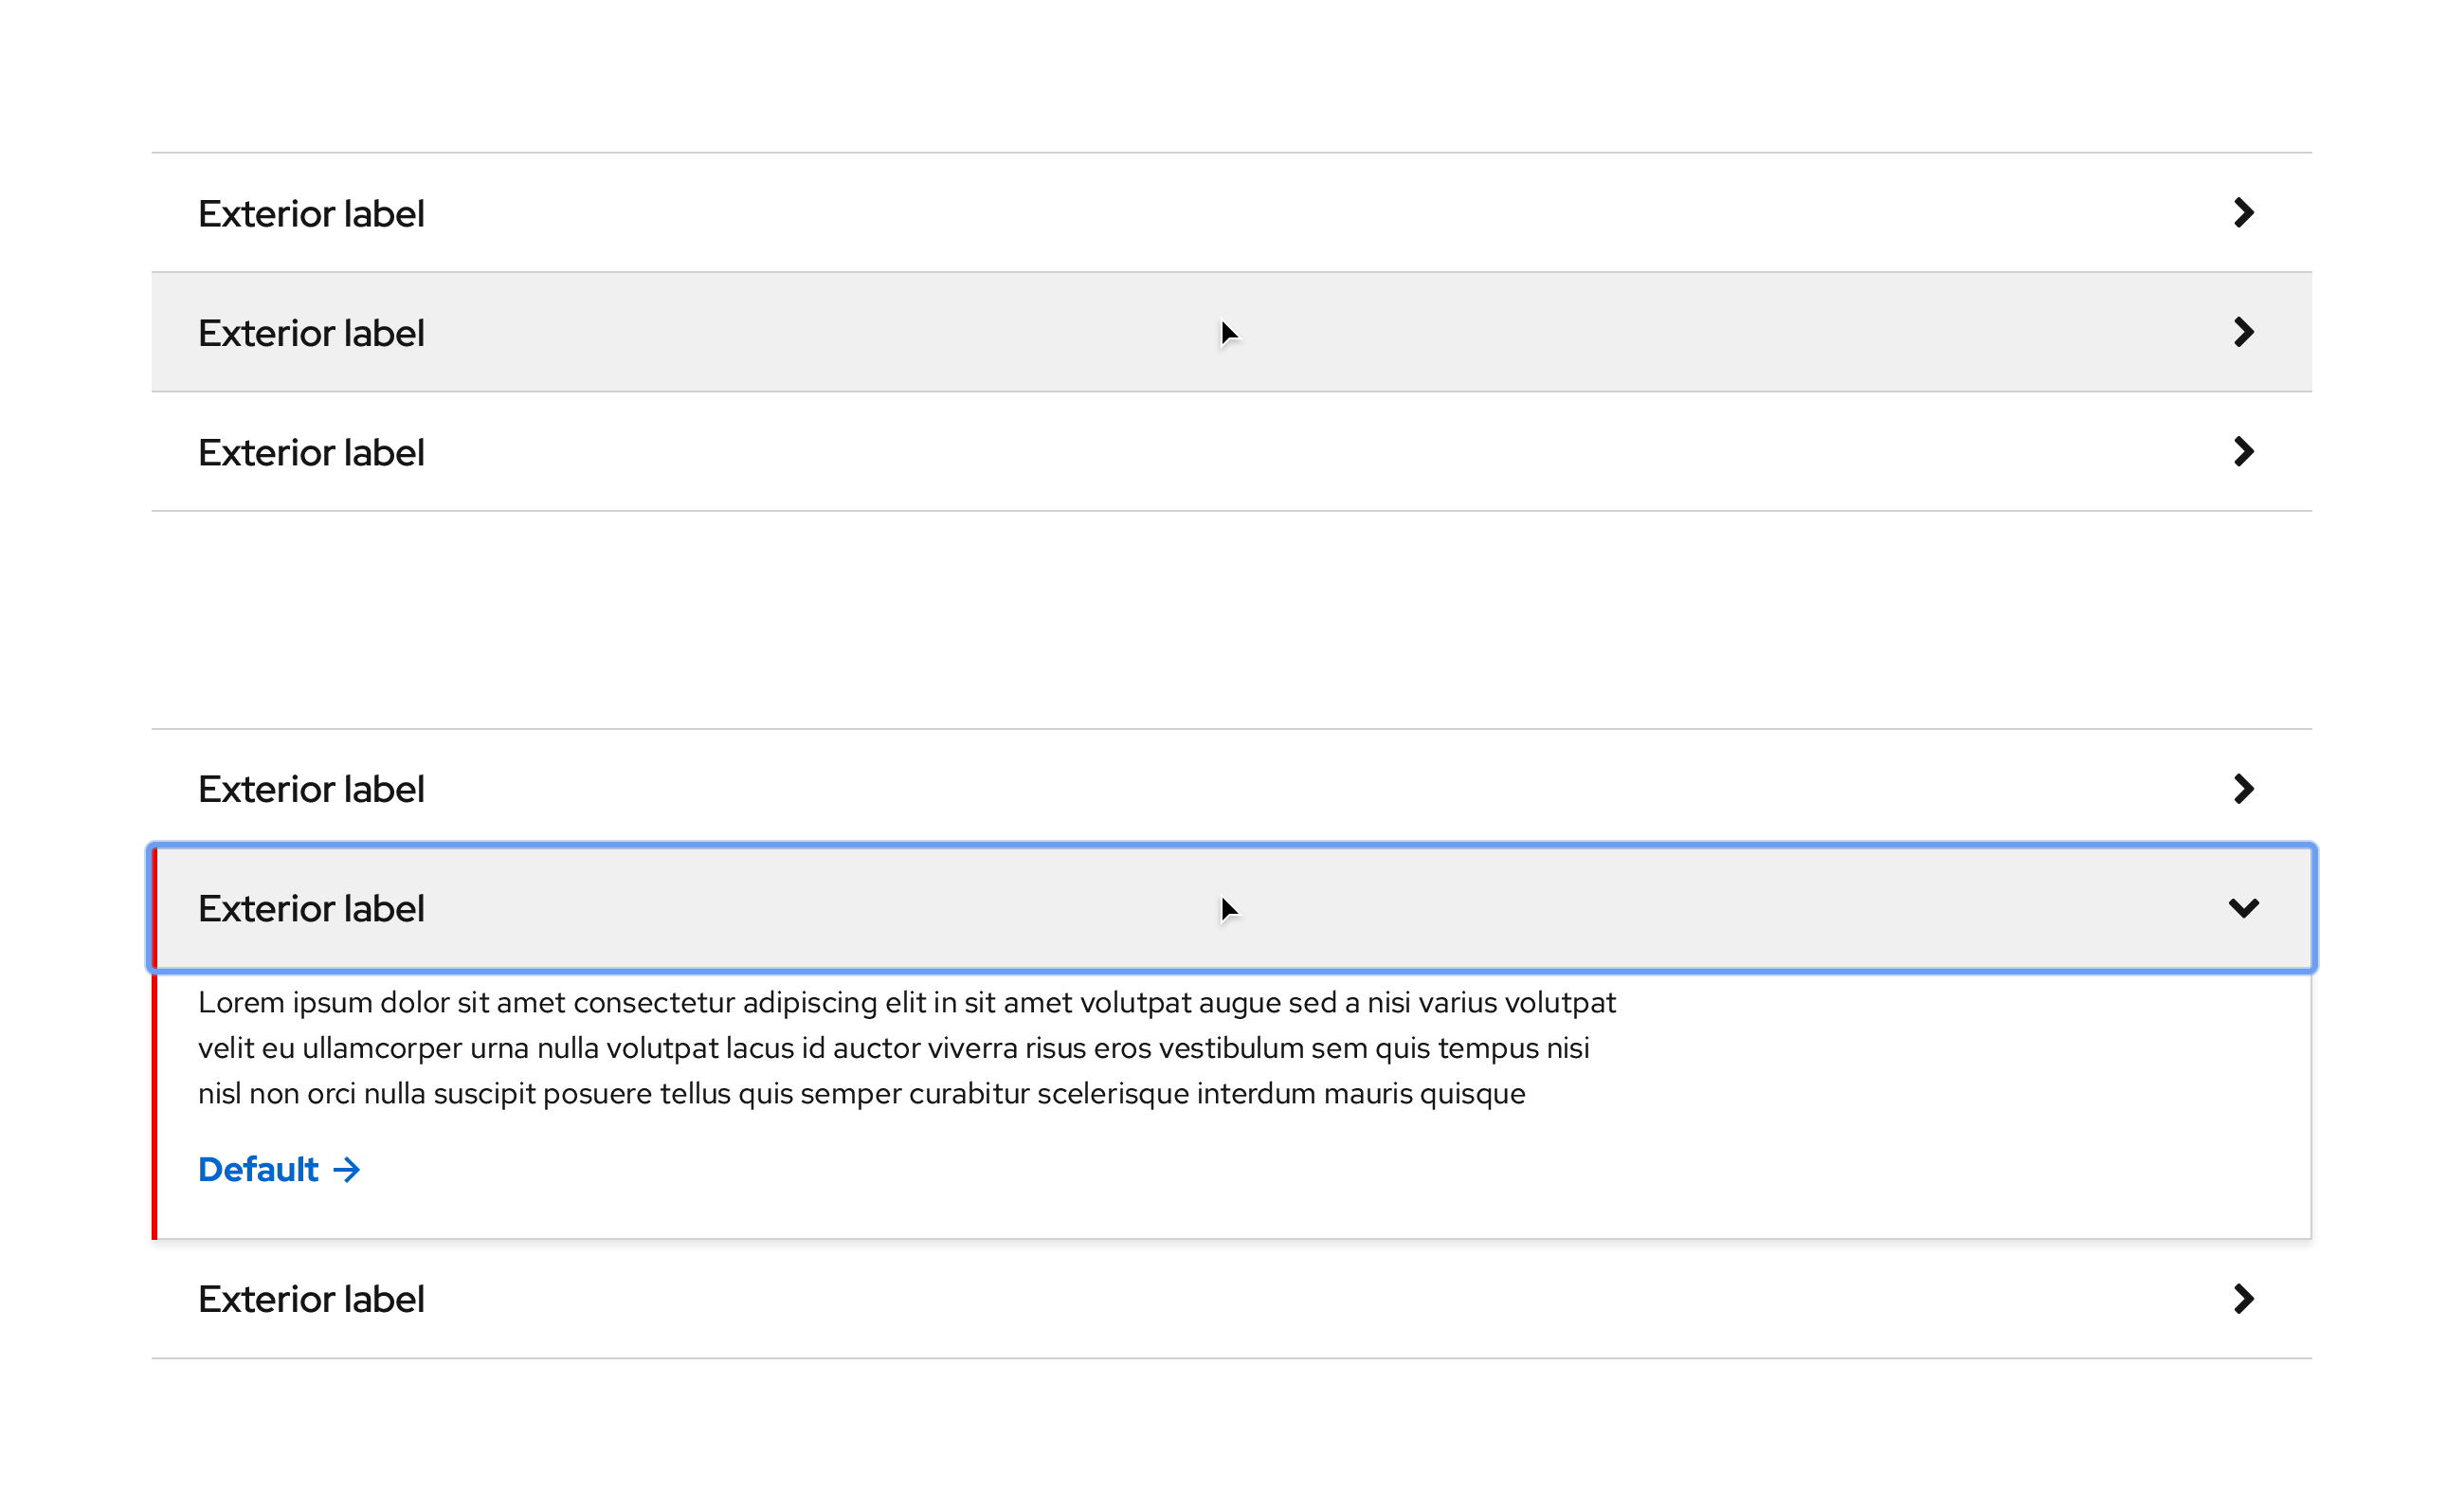
Task: Click the chevron in the third row of the top accordion
Action: click(2243, 452)
